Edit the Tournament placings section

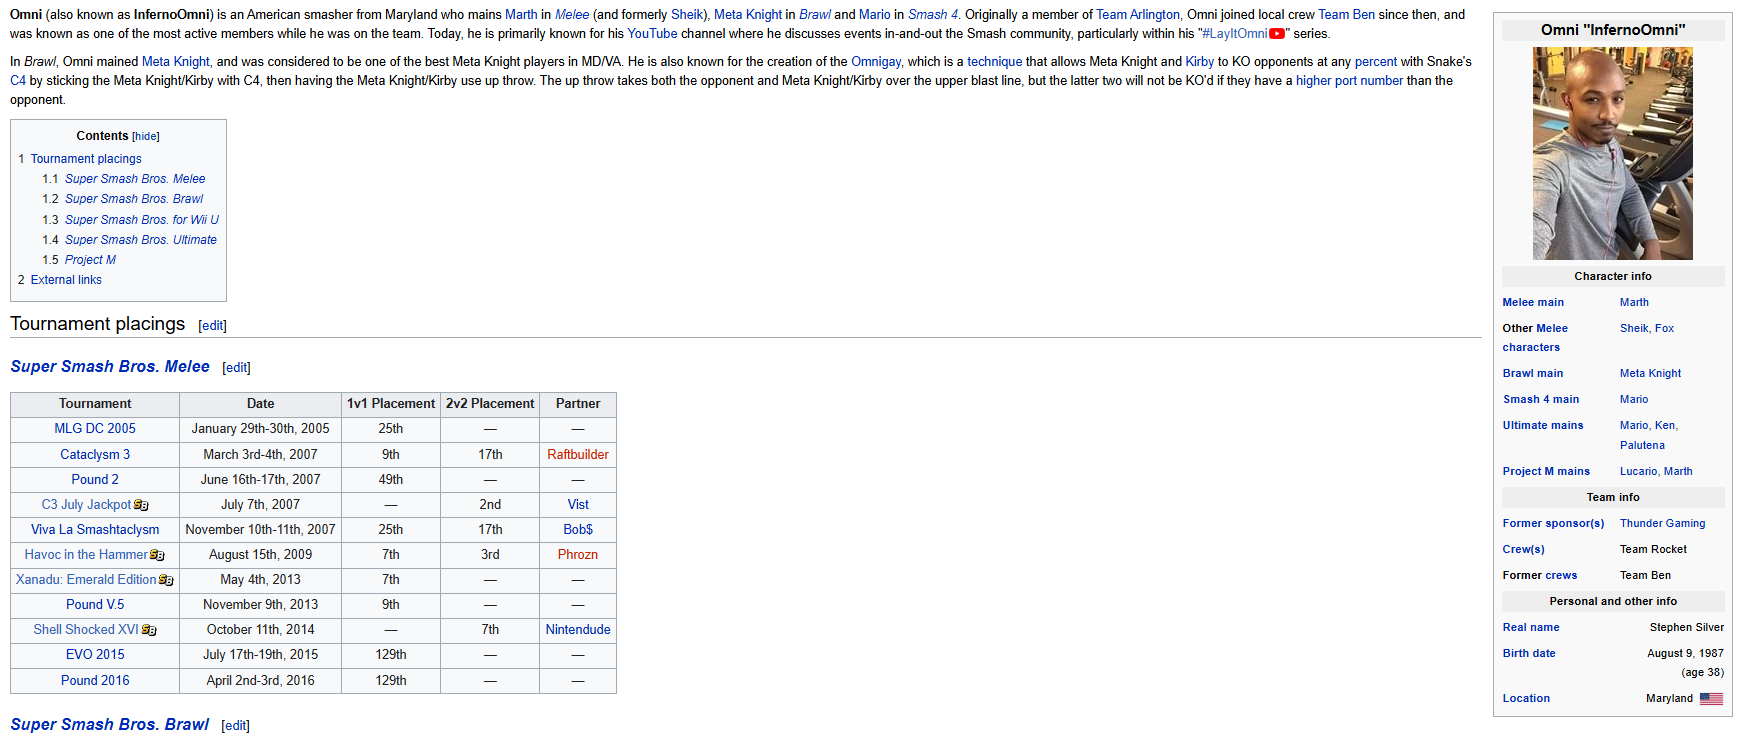[x=212, y=326]
